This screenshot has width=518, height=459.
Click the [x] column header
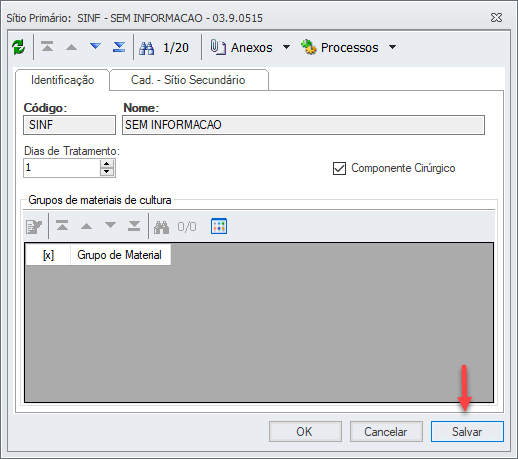[48, 255]
